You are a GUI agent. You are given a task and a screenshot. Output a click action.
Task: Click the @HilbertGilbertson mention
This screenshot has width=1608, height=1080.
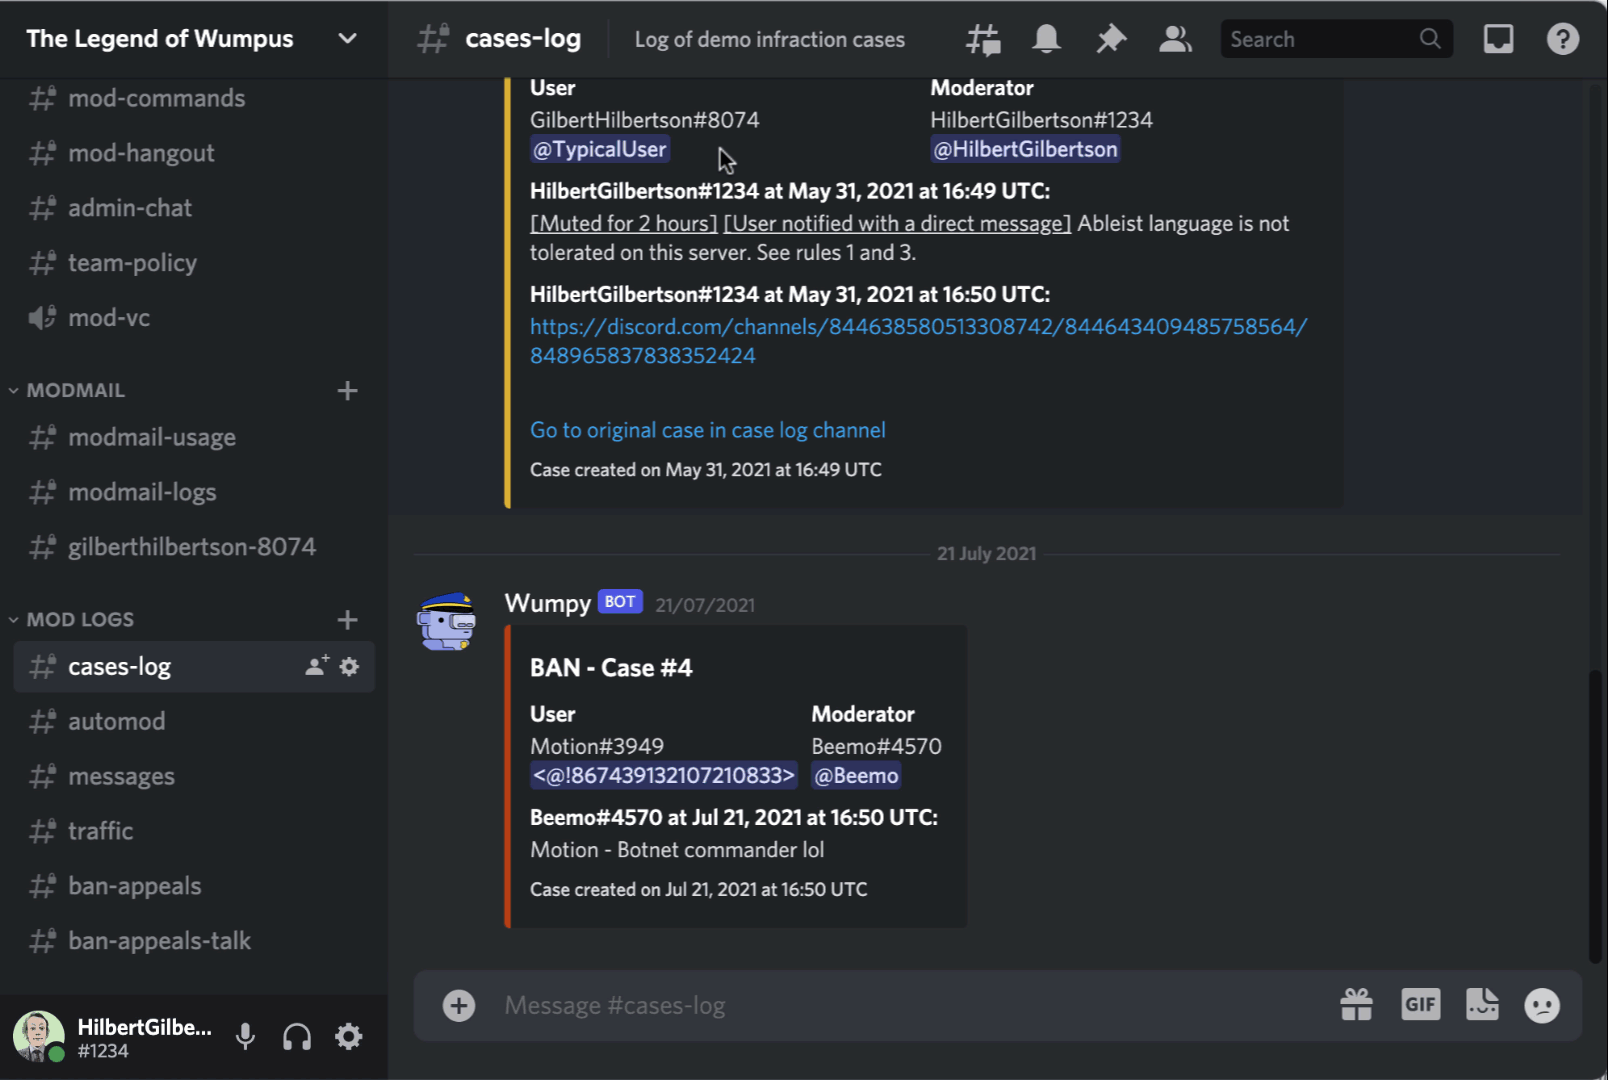pyautogui.click(x=1025, y=150)
